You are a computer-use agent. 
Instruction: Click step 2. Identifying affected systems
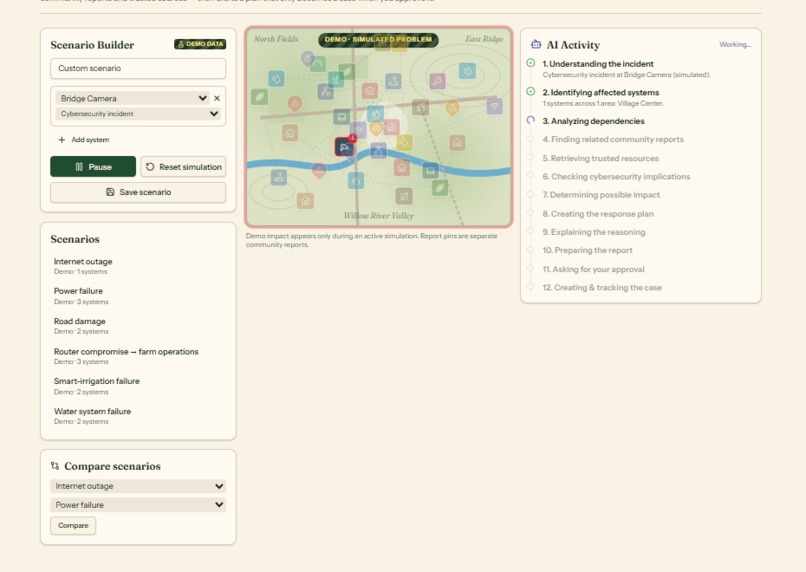[x=600, y=93]
